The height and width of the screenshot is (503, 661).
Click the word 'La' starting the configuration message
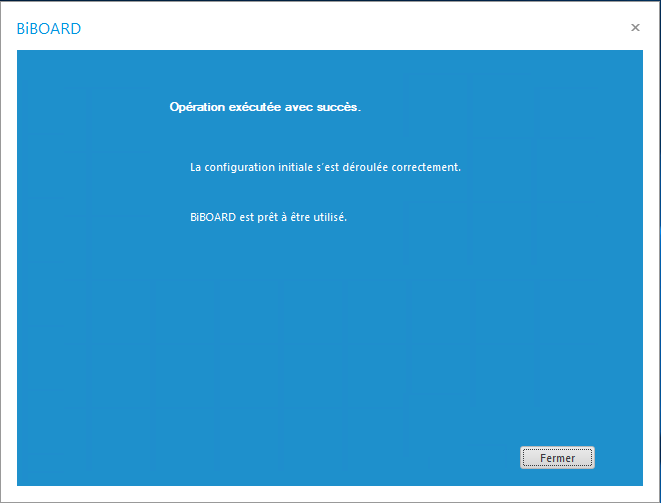pos(196,167)
